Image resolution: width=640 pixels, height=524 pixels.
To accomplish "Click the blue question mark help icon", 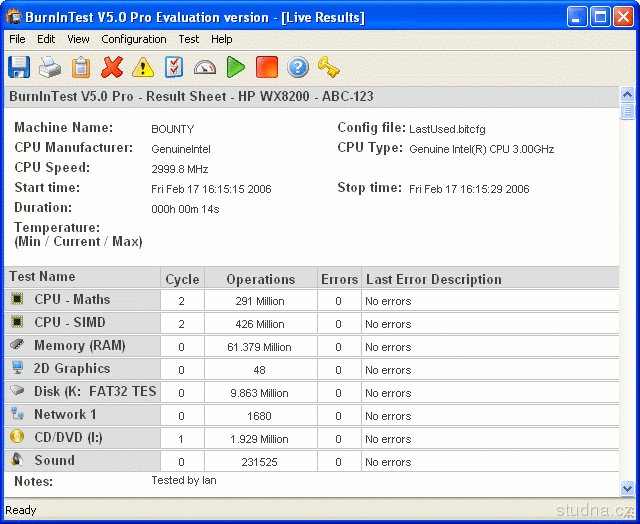I will [297, 67].
